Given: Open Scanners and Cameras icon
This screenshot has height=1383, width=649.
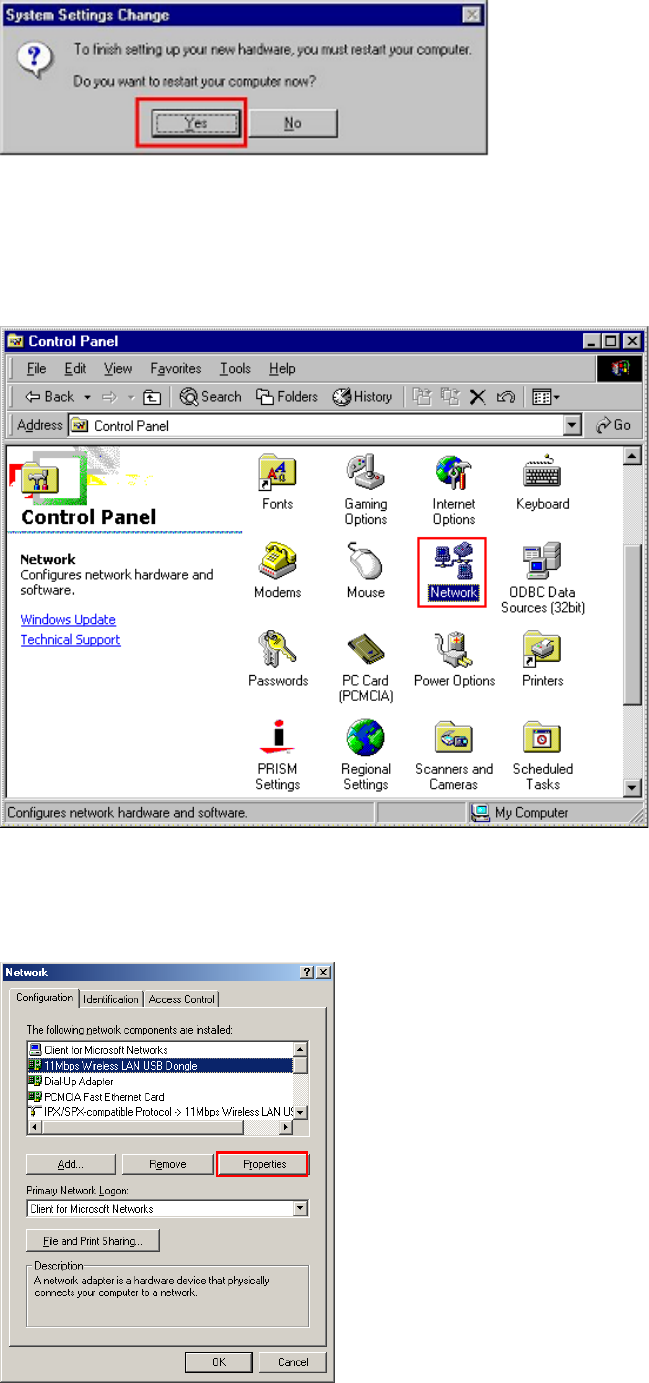Looking at the screenshot, I should [454, 755].
